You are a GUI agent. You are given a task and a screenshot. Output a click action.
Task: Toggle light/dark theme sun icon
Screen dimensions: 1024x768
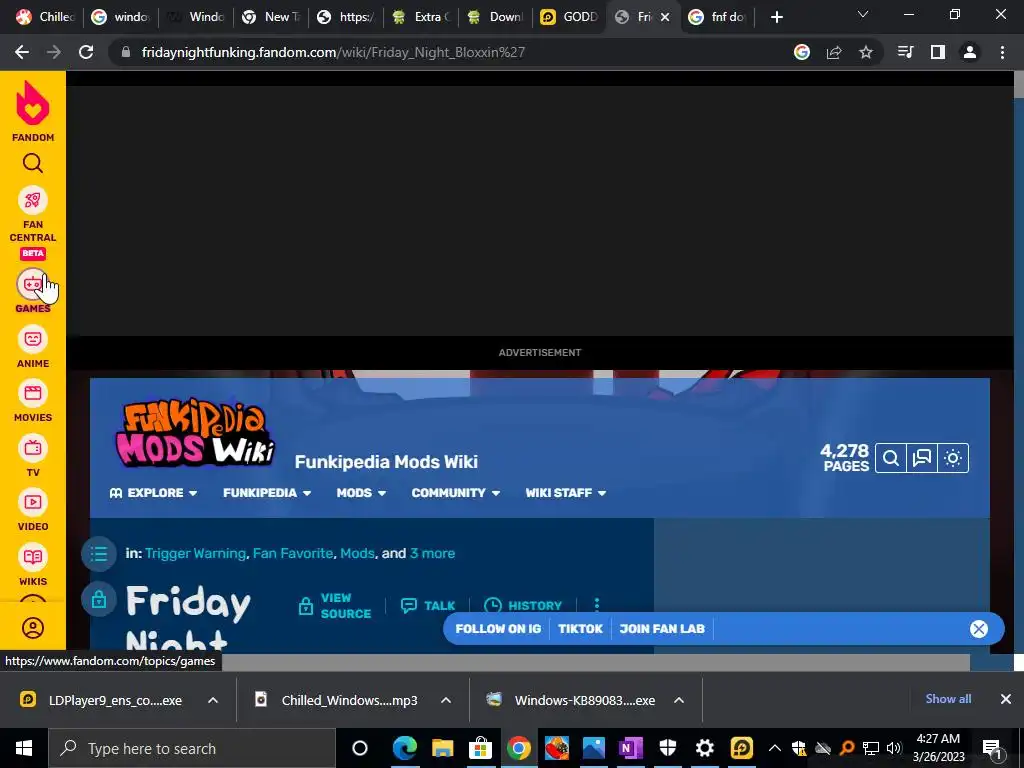[x=953, y=458]
